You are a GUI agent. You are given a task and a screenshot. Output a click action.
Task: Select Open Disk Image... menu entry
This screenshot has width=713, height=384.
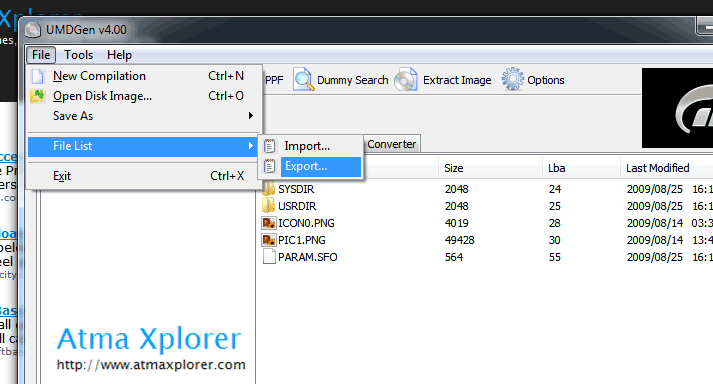coord(142,96)
